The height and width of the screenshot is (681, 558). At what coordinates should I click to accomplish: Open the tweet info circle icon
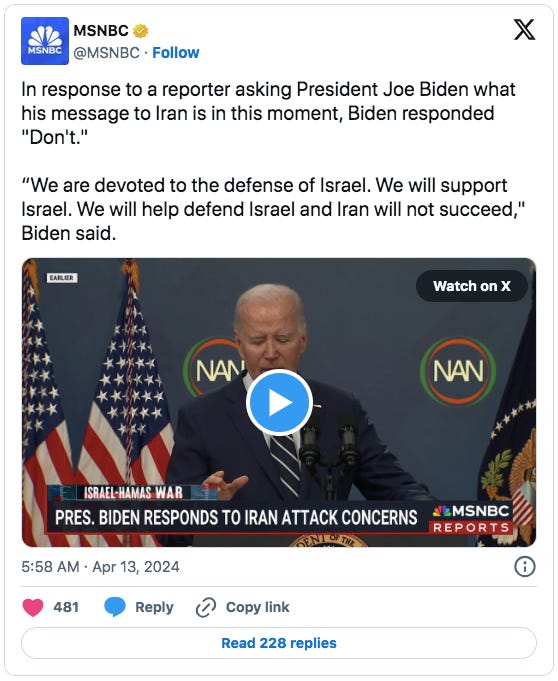tap(525, 567)
